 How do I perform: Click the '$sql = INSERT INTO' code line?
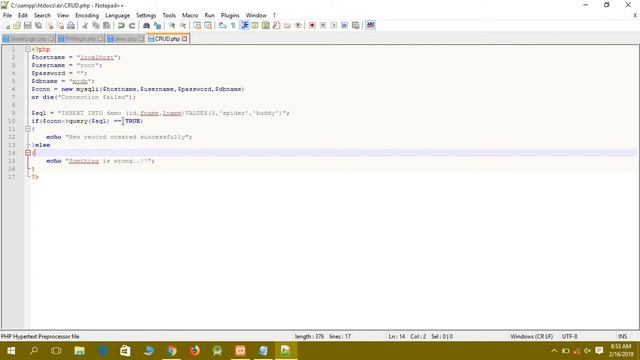pyautogui.click(x=160, y=113)
